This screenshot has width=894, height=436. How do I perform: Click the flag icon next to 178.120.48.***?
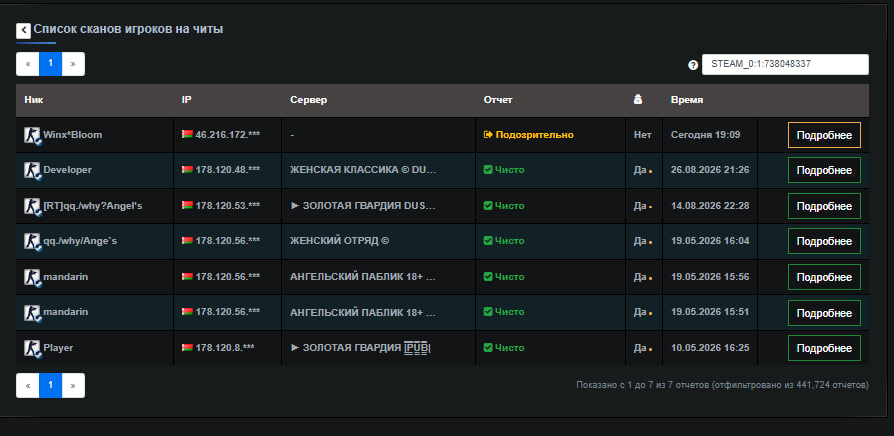coord(187,170)
